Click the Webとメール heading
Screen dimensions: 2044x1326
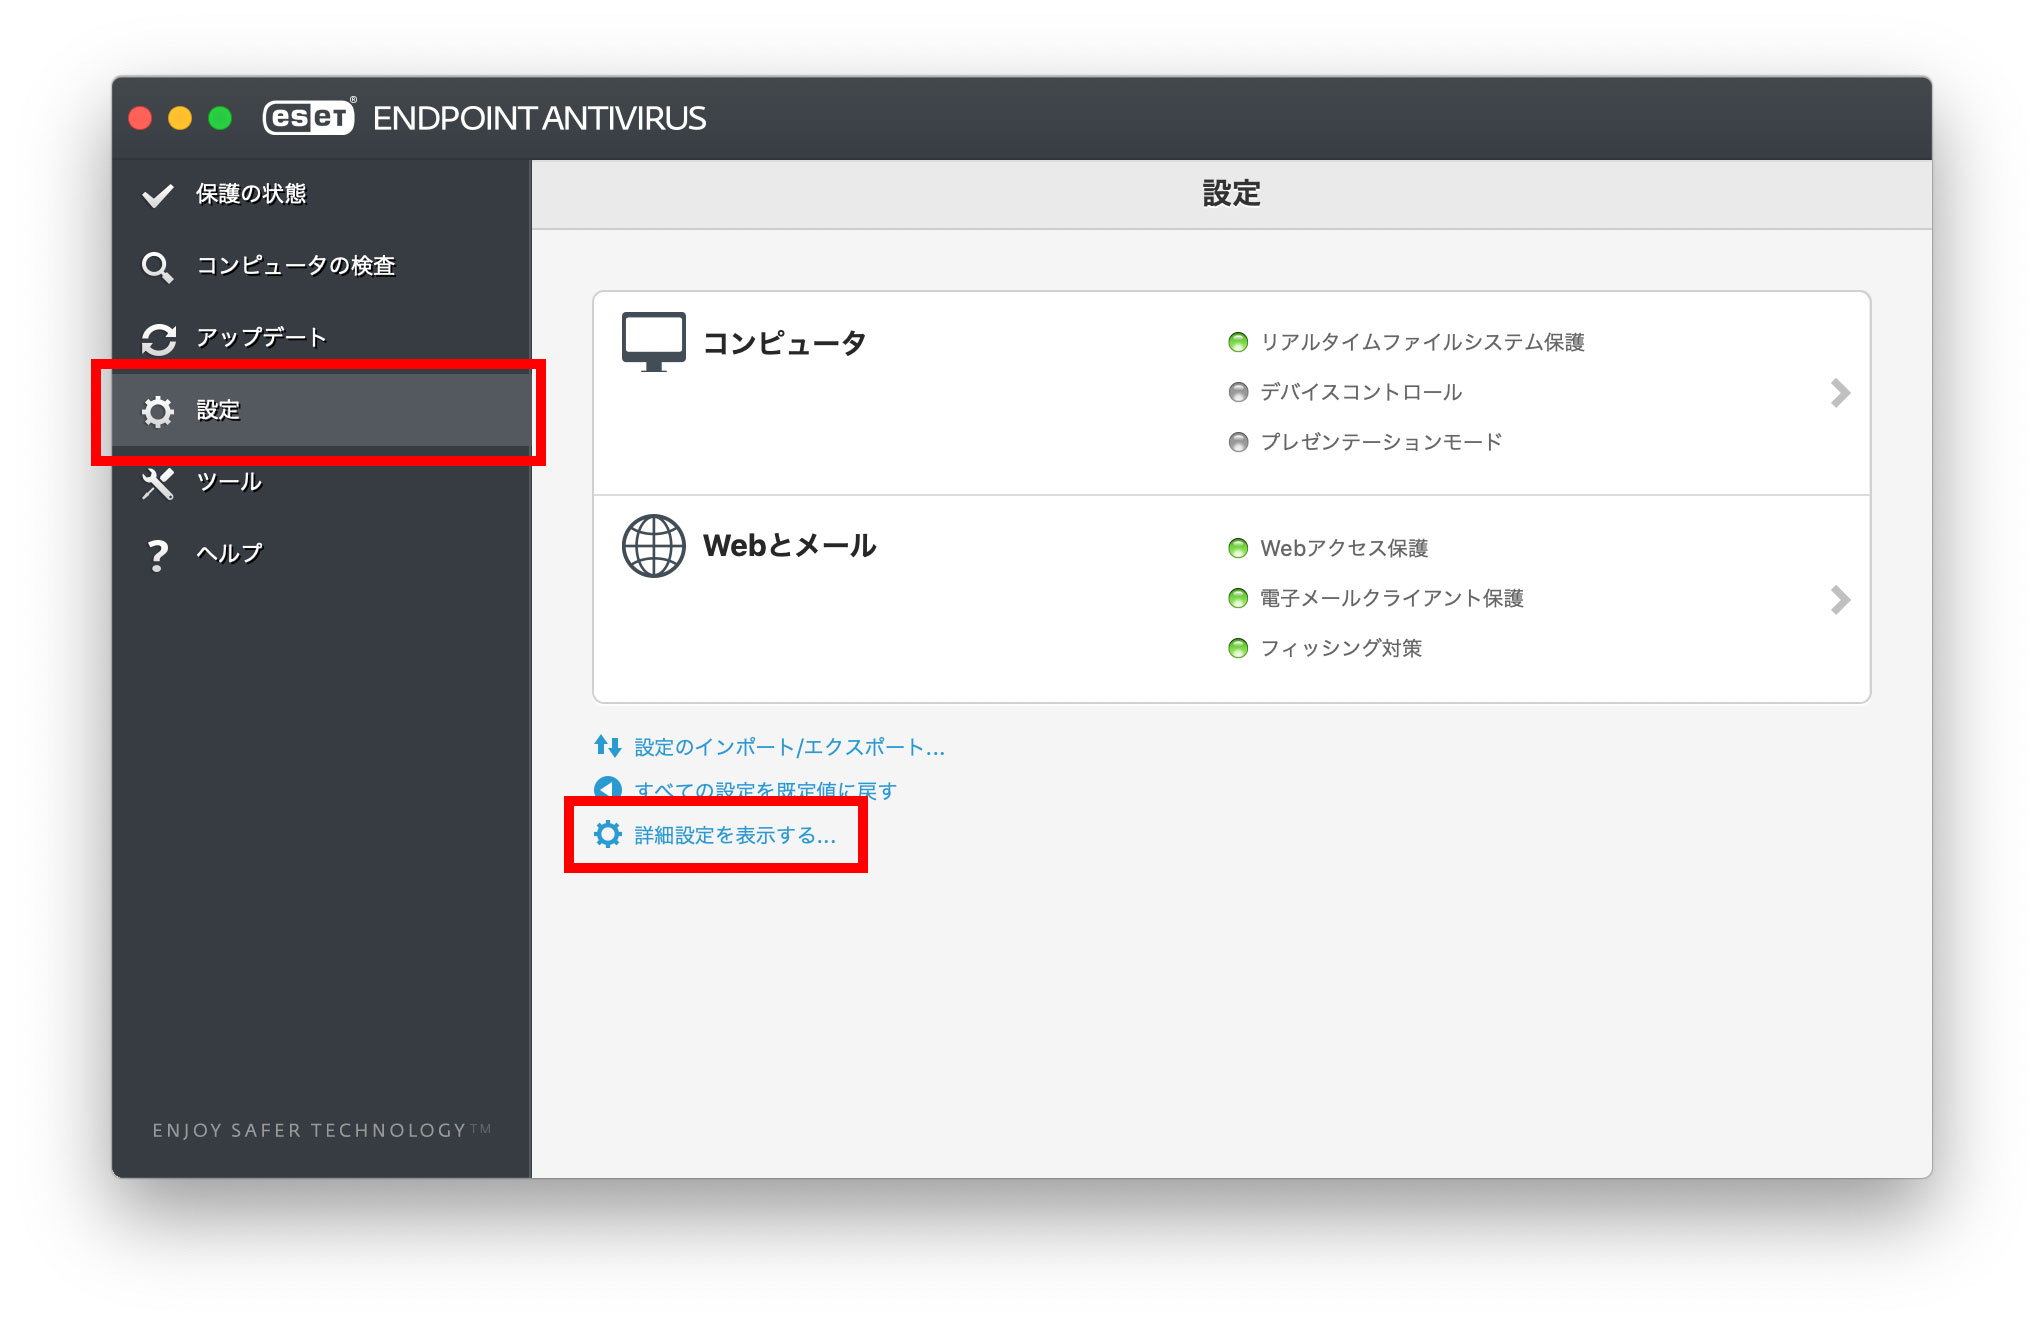click(x=790, y=546)
